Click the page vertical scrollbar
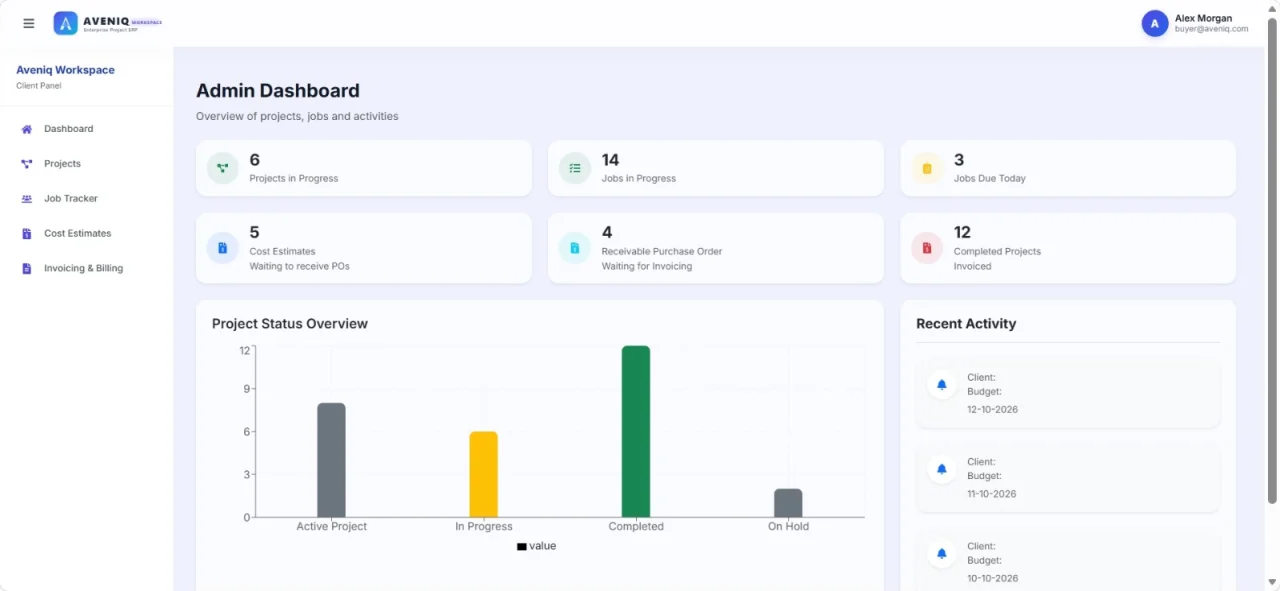The height and width of the screenshot is (591, 1280). [1272, 260]
